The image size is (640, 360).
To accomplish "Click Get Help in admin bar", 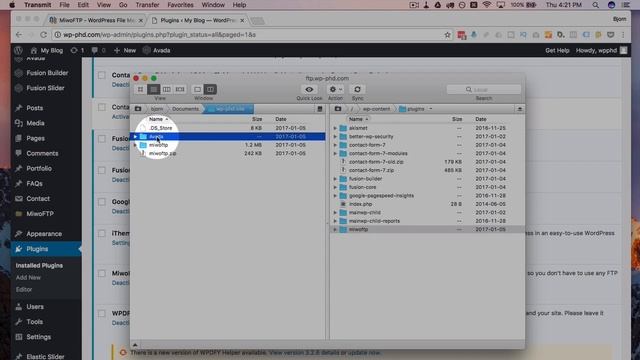I will point(557,51).
